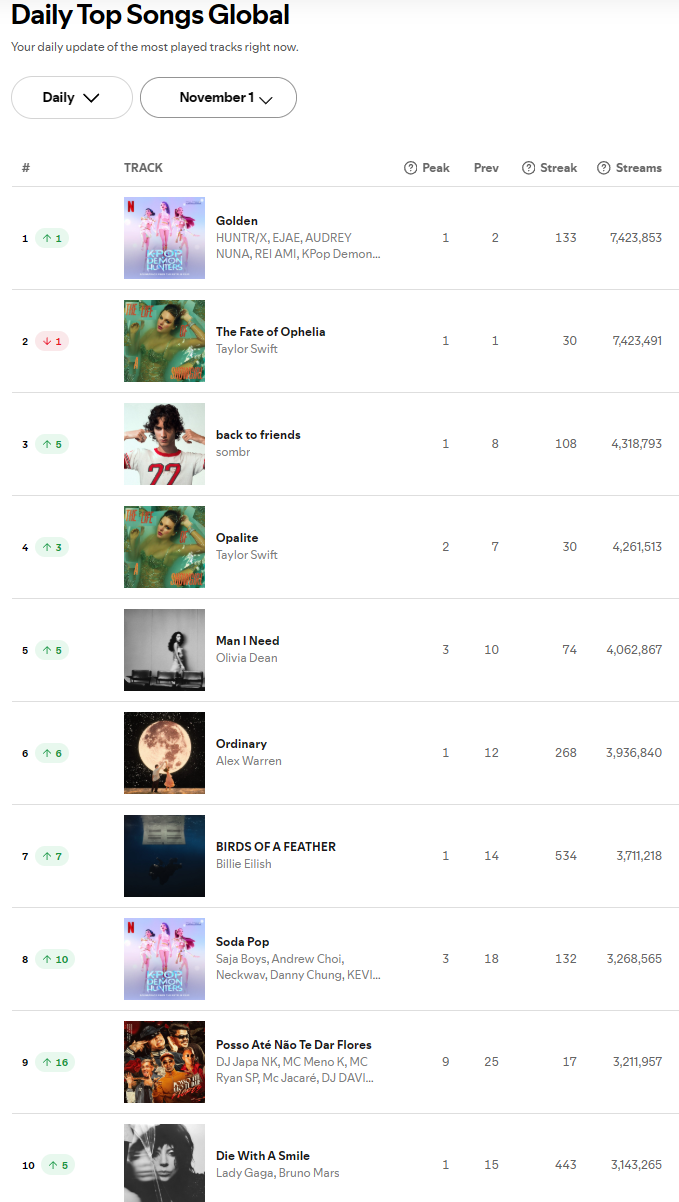Click the help icon beside Streams column
679x1202 pixels.
pyautogui.click(x=604, y=168)
